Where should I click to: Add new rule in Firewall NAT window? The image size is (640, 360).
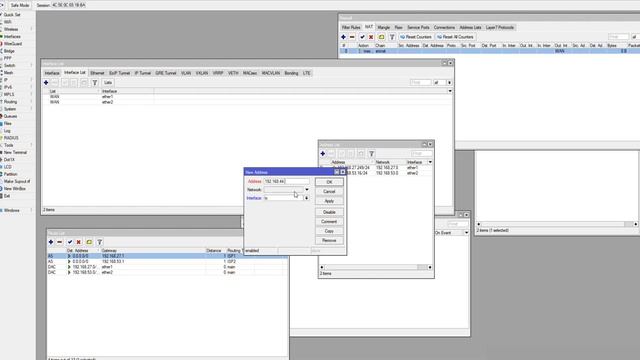343,37
